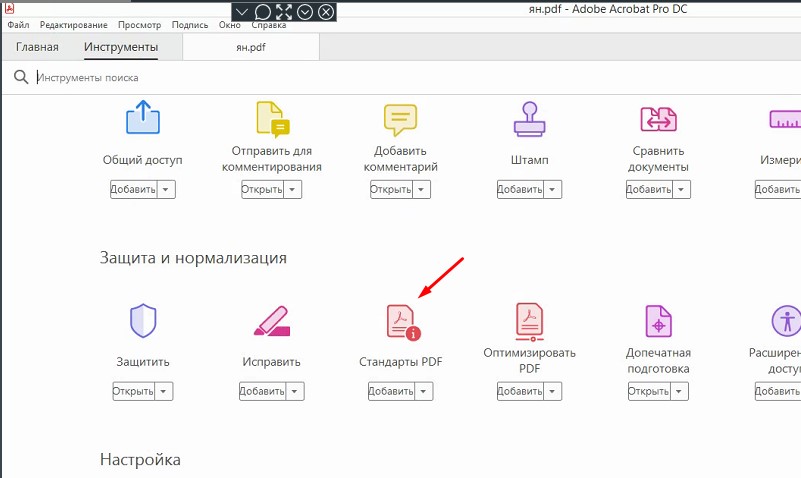
Task: Click the expand arrows icon in overlay toolbar
Action: tap(284, 12)
